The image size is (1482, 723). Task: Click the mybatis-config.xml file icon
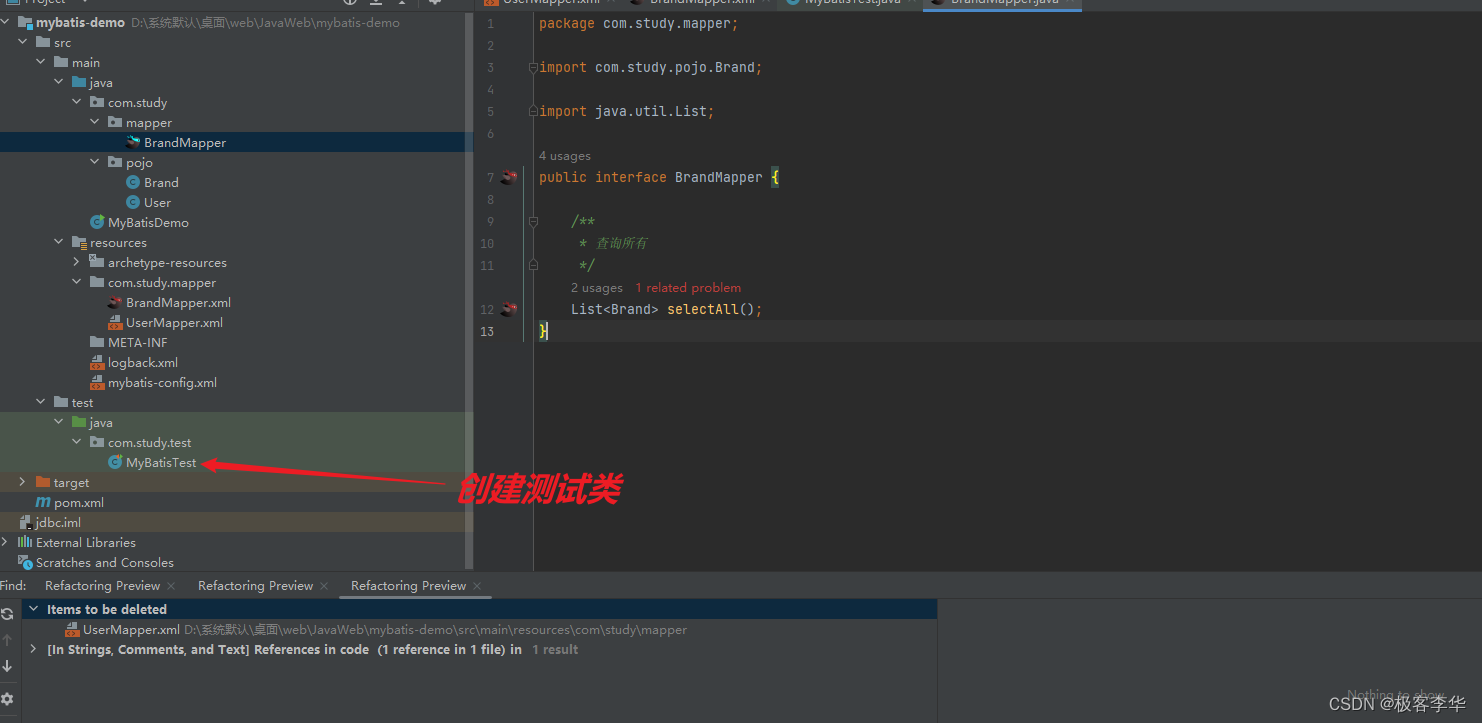(x=97, y=382)
